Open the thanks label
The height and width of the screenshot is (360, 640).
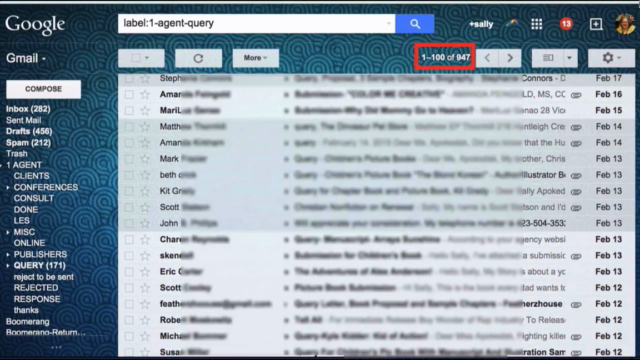[x=26, y=311]
